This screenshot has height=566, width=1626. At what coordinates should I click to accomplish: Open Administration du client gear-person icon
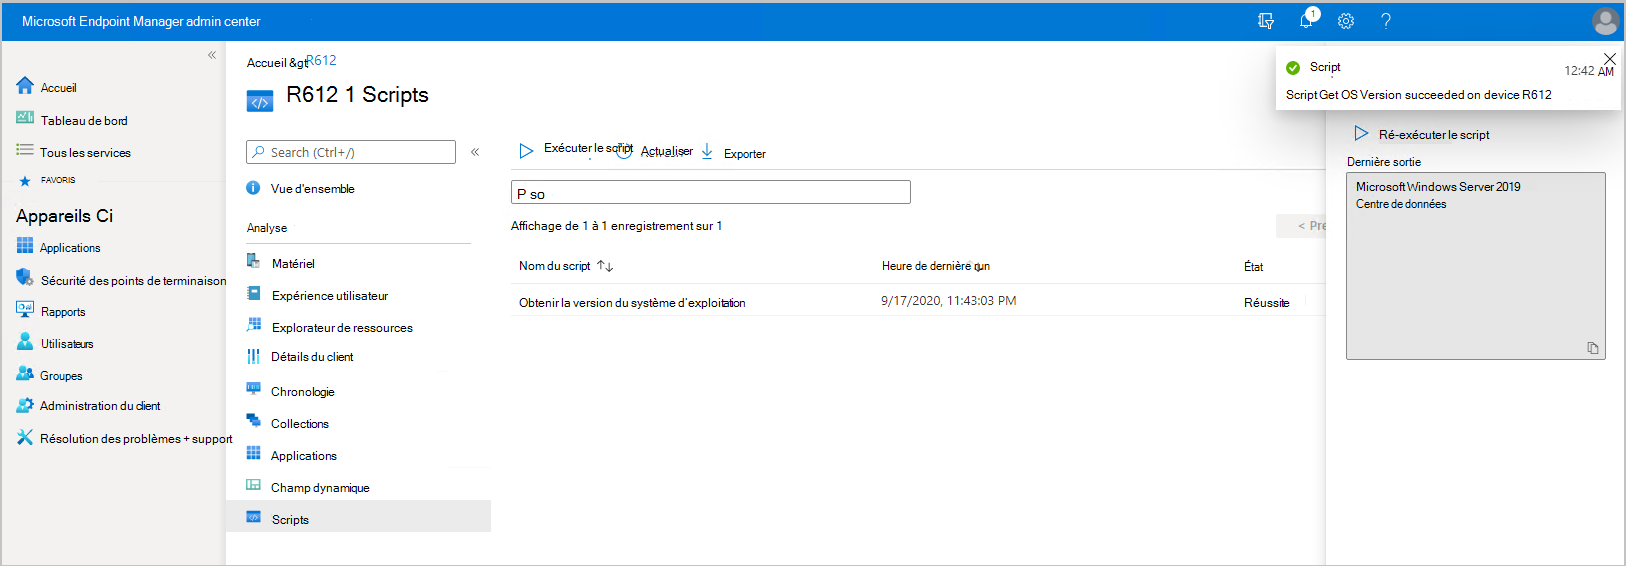[x=25, y=405]
